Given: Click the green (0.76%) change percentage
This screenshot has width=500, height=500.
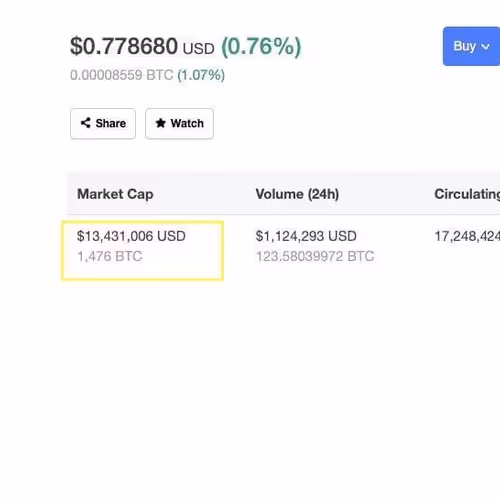Looking at the screenshot, I should pos(261,46).
